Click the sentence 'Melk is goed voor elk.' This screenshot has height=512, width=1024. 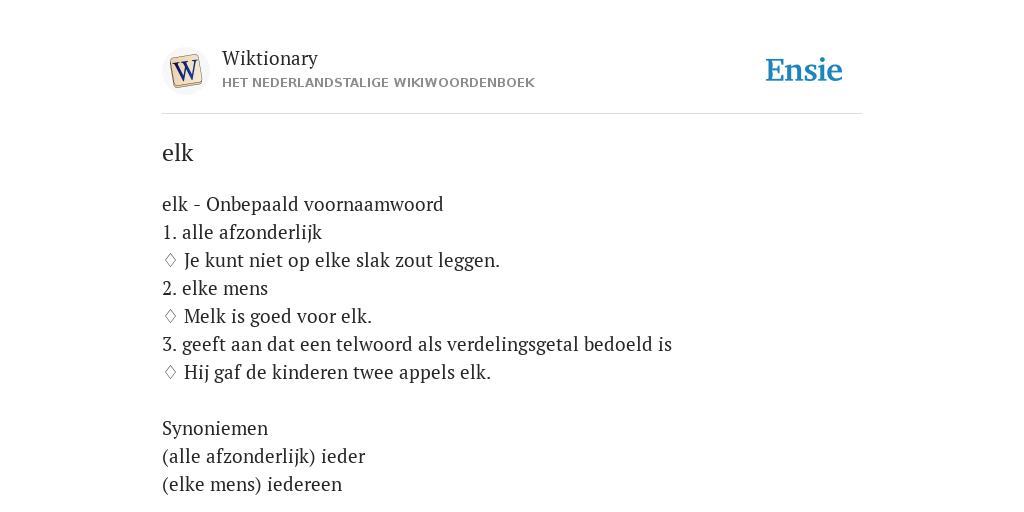coord(278,317)
